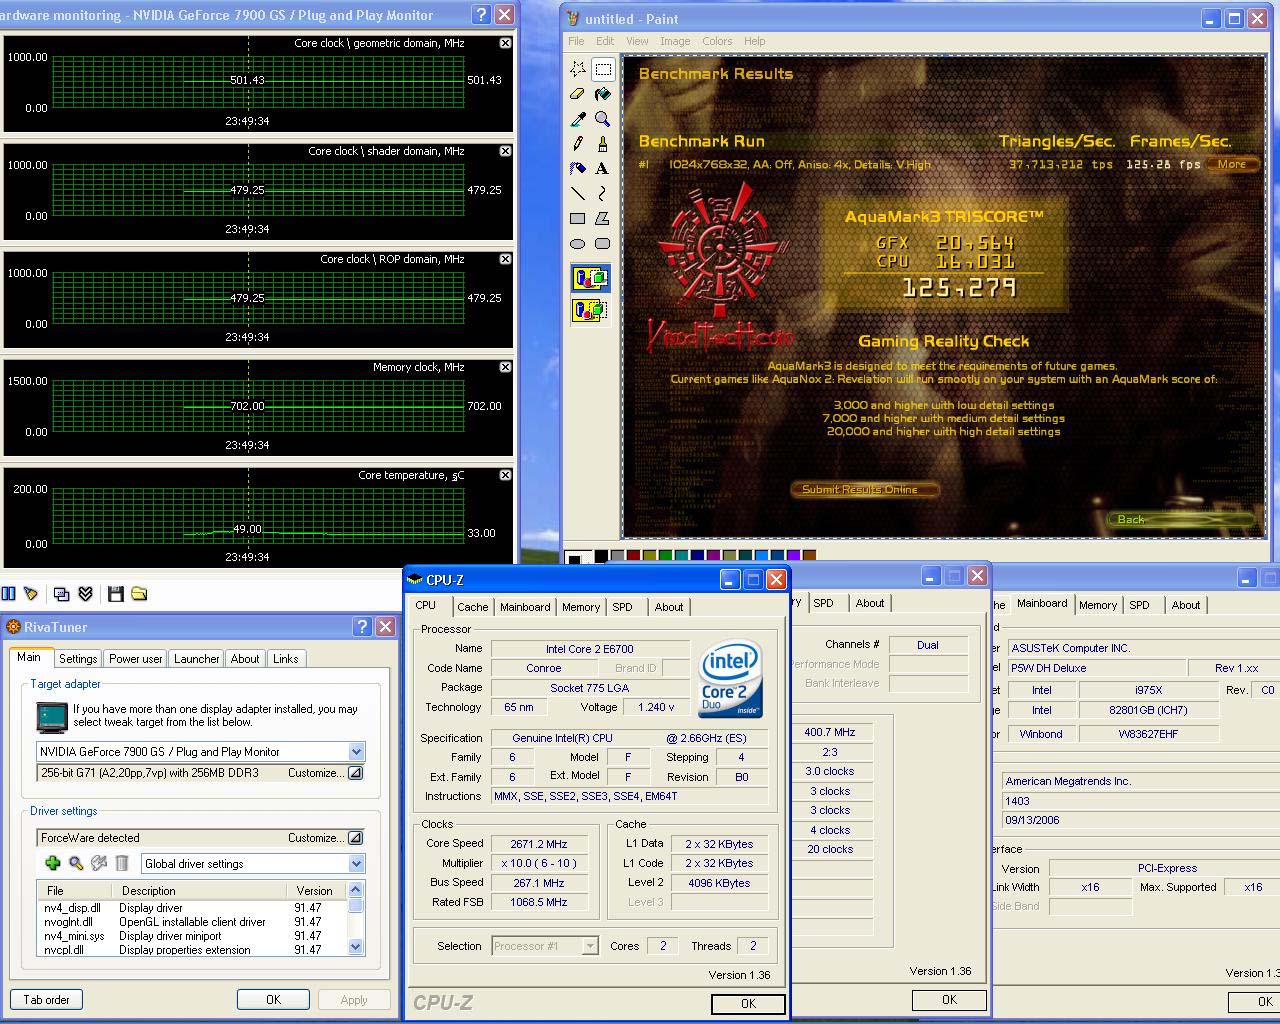This screenshot has height=1024, width=1280.
Task: Enable transparent selection mode in Paint
Action: coord(590,309)
